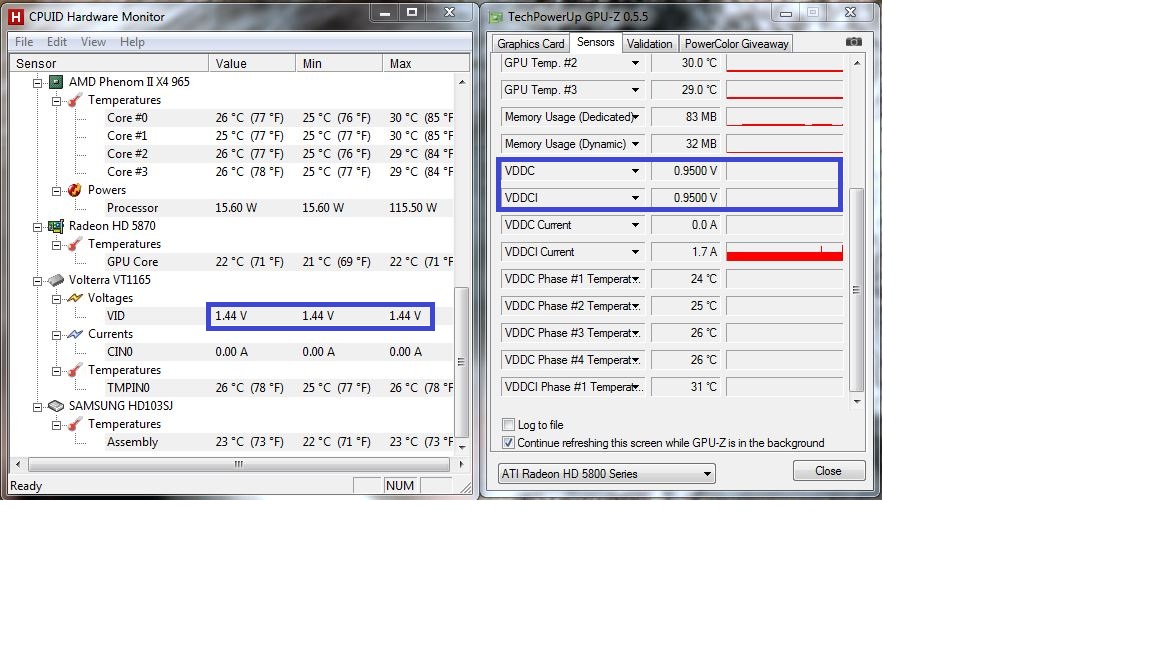This screenshot has height=648, width=1152.
Task: Open the GPU Temp. #2 sensor dropdown
Action: [635, 63]
